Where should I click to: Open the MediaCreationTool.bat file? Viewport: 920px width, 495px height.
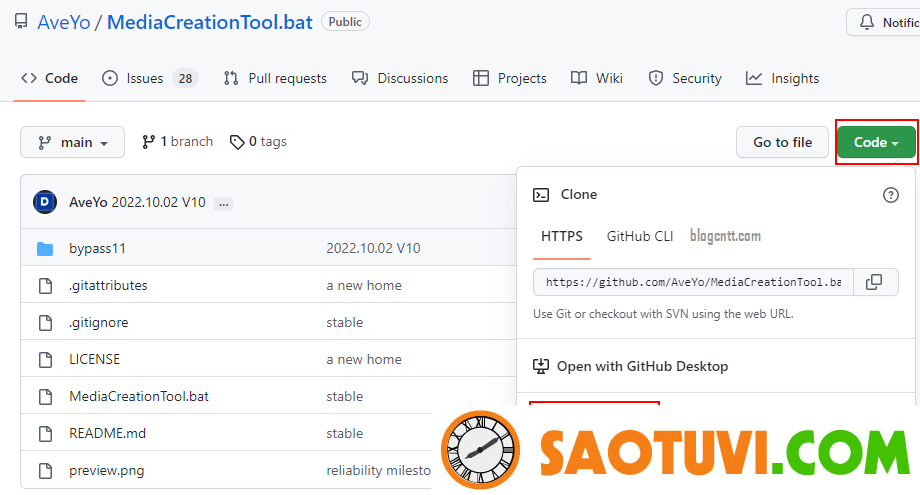click(x=139, y=396)
